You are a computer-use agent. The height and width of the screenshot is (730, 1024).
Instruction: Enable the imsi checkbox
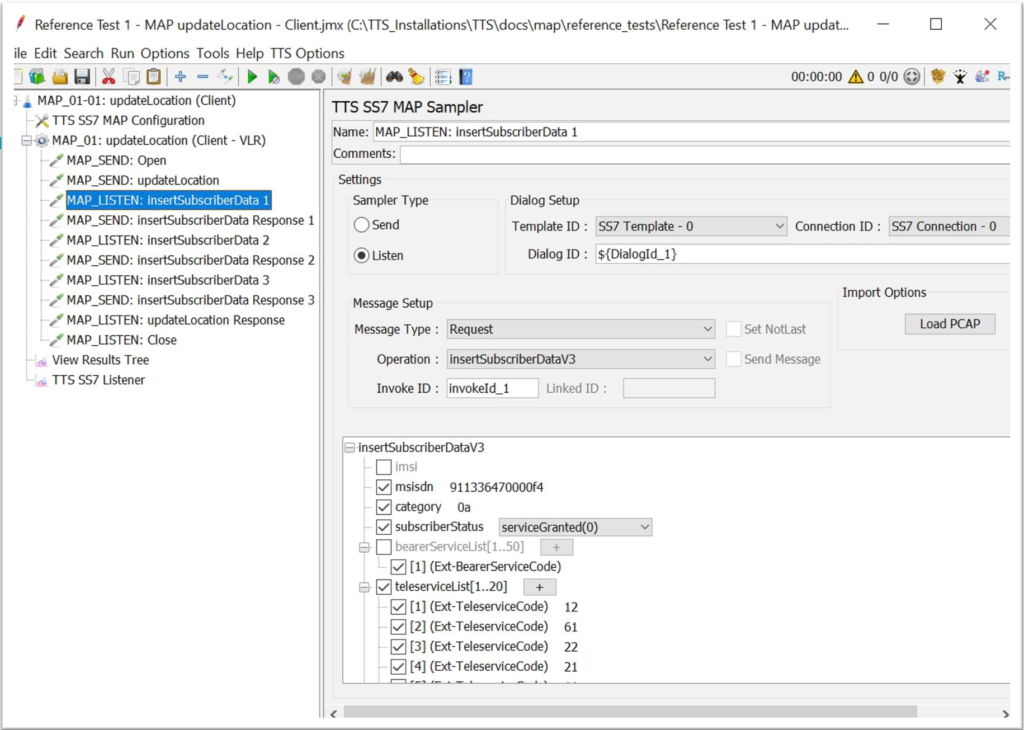pos(384,467)
